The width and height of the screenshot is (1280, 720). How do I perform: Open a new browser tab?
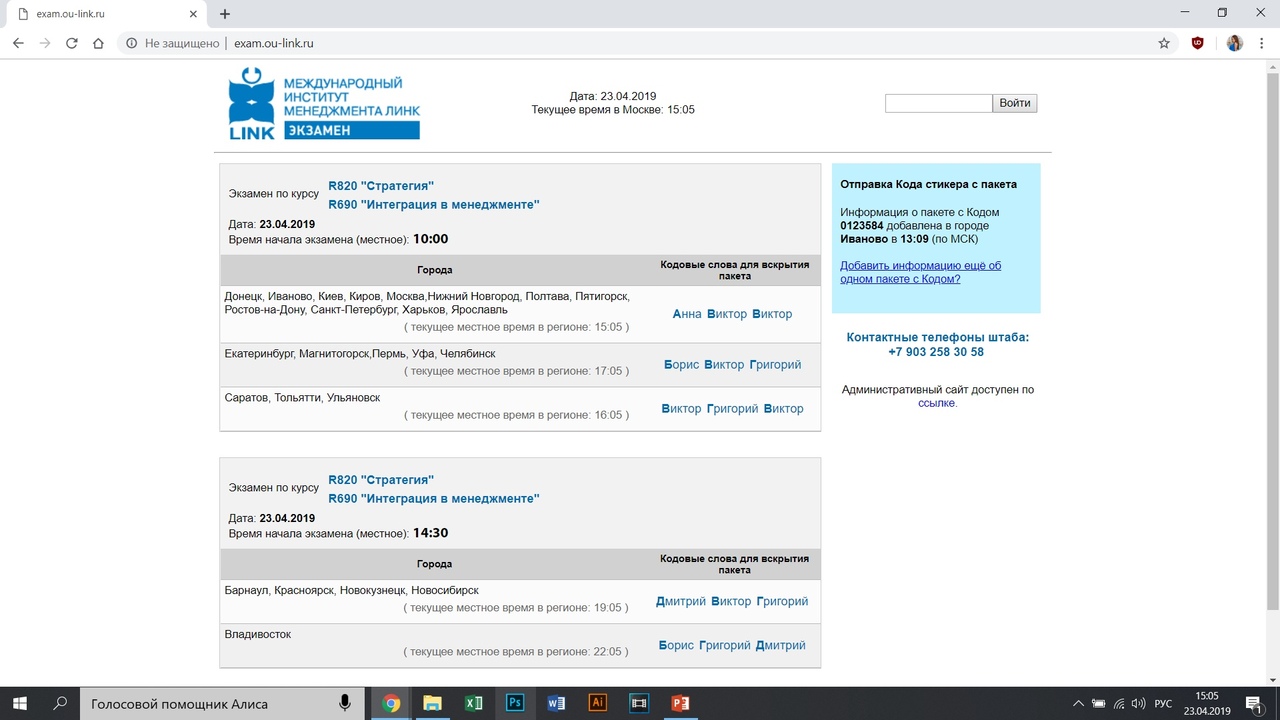click(x=225, y=14)
